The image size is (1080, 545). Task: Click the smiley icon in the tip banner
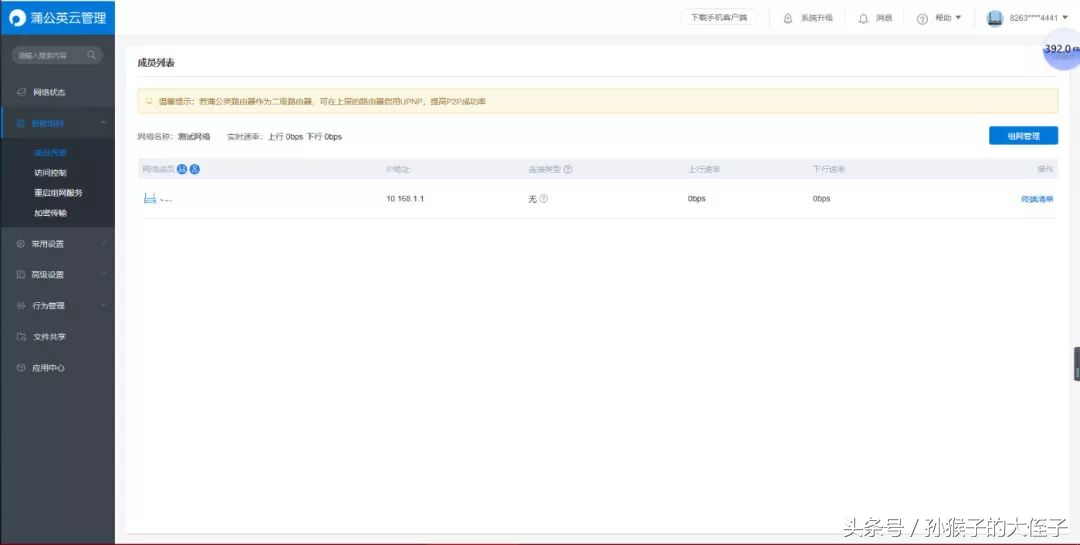[x=149, y=101]
